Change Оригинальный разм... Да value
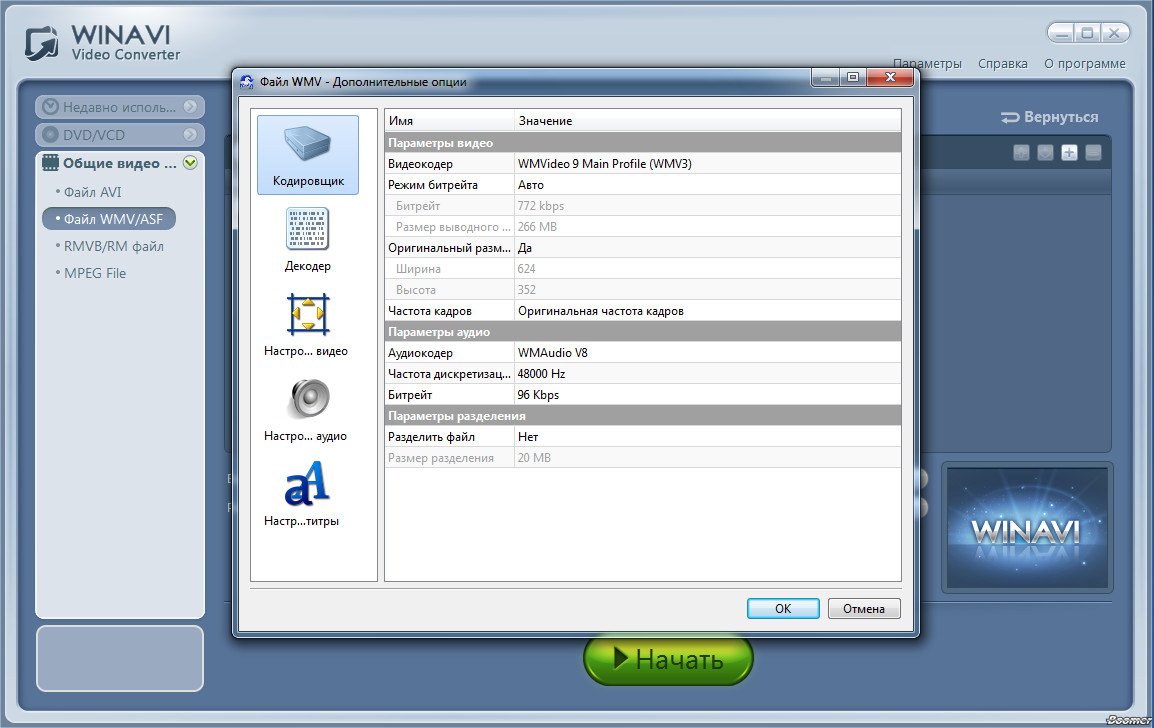Viewport: 1154px width, 728px height. pyautogui.click(x=707, y=248)
